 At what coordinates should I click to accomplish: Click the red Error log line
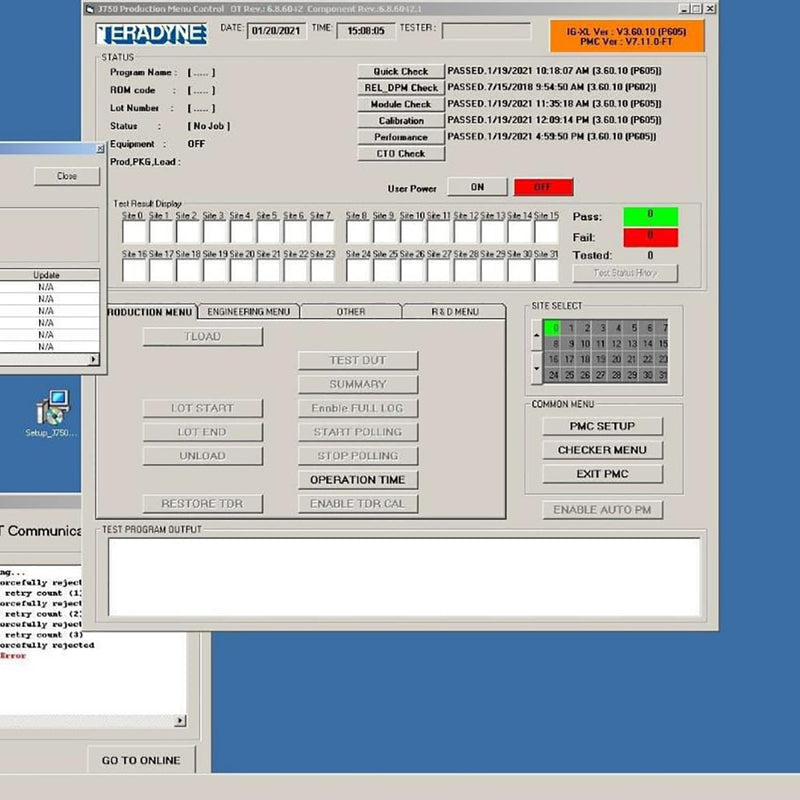click(13, 656)
